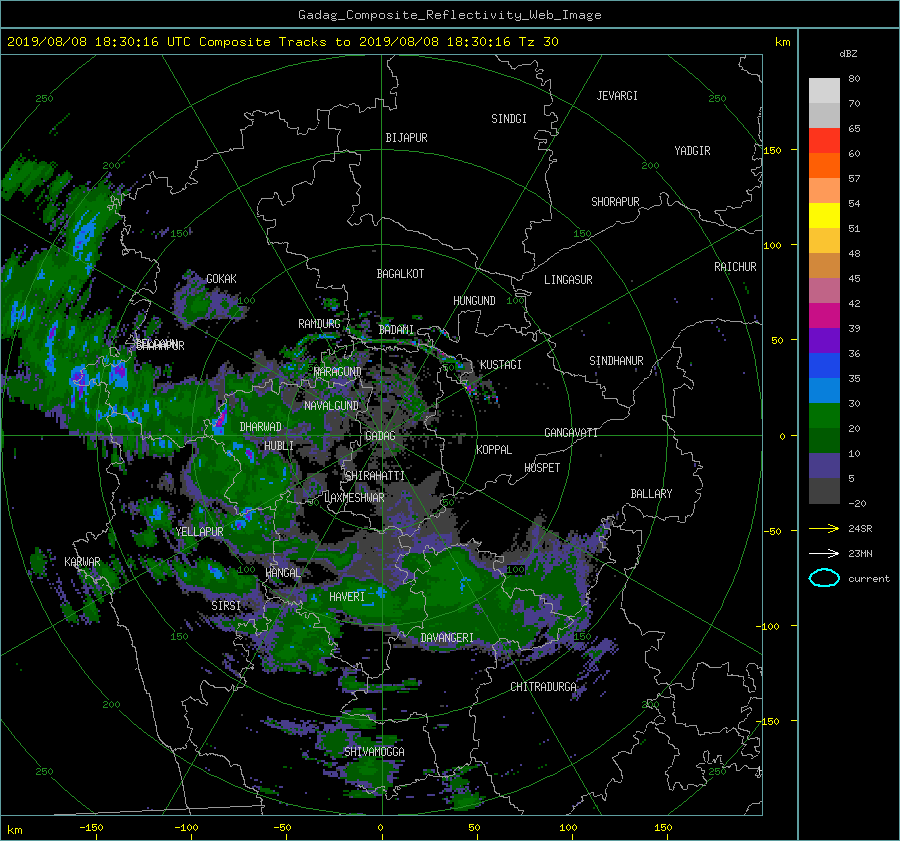Click the DHARWAD city label
This screenshot has width=900, height=841.
pos(261,427)
